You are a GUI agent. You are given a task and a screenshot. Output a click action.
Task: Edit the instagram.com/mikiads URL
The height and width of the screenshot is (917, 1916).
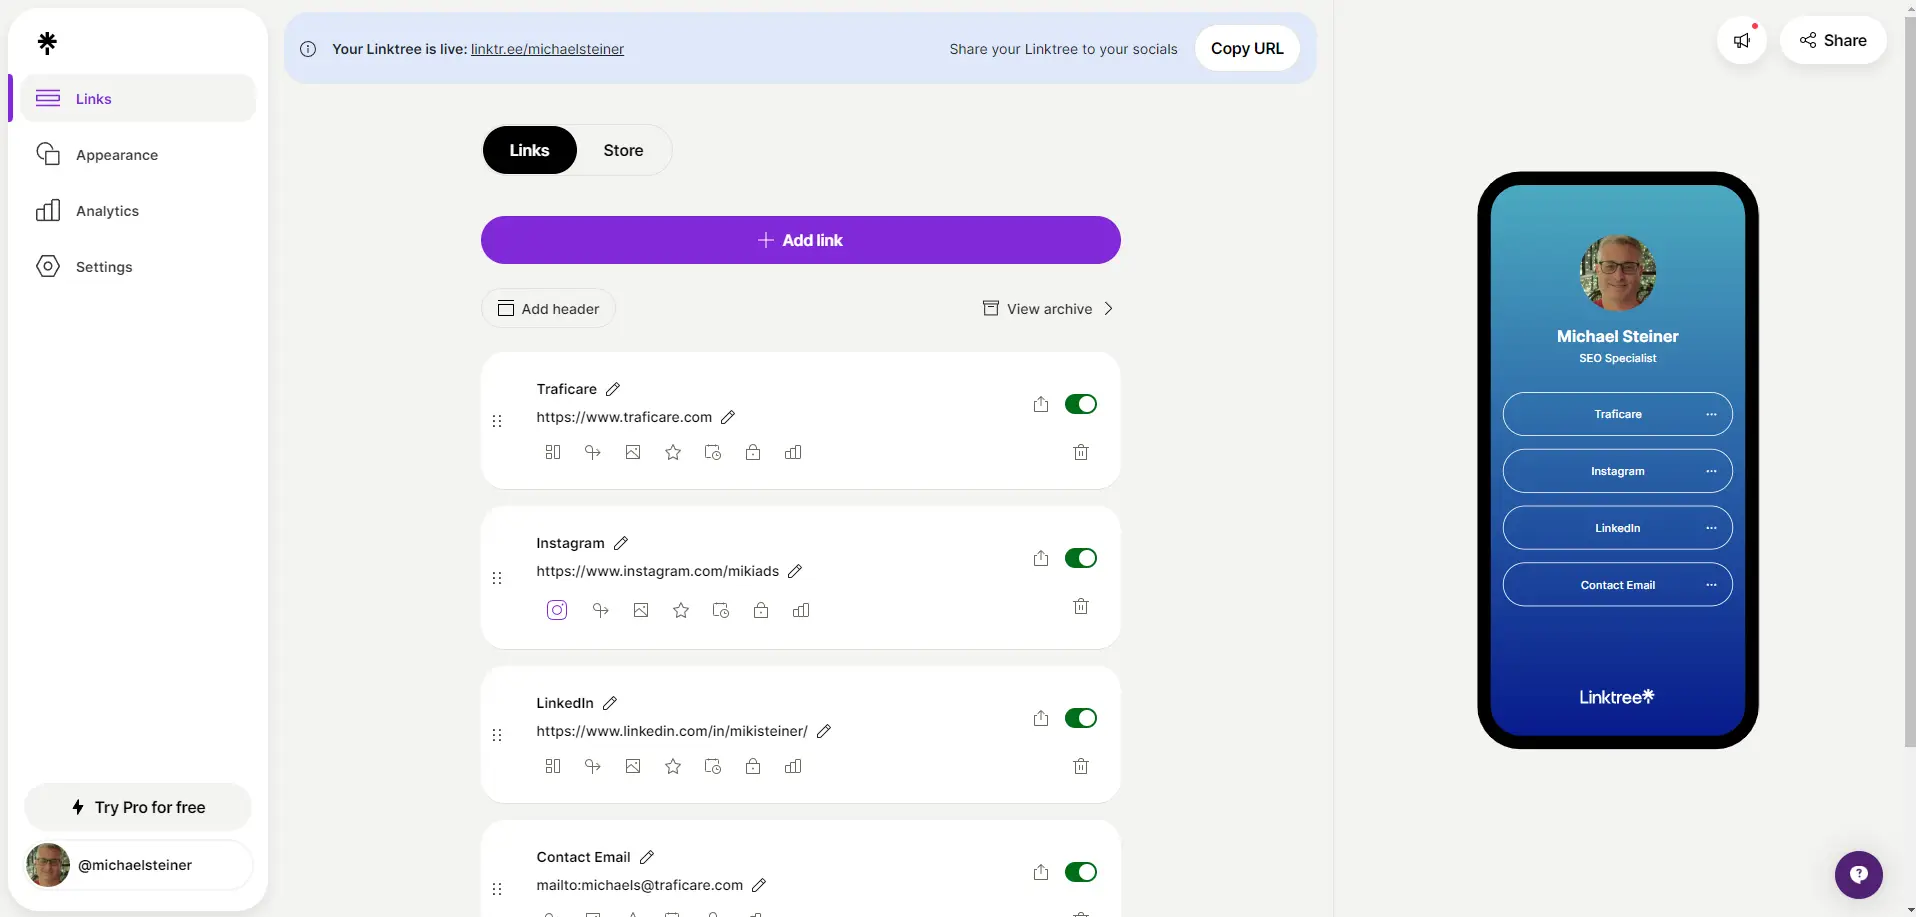pyautogui.click(x=795, y=571)
